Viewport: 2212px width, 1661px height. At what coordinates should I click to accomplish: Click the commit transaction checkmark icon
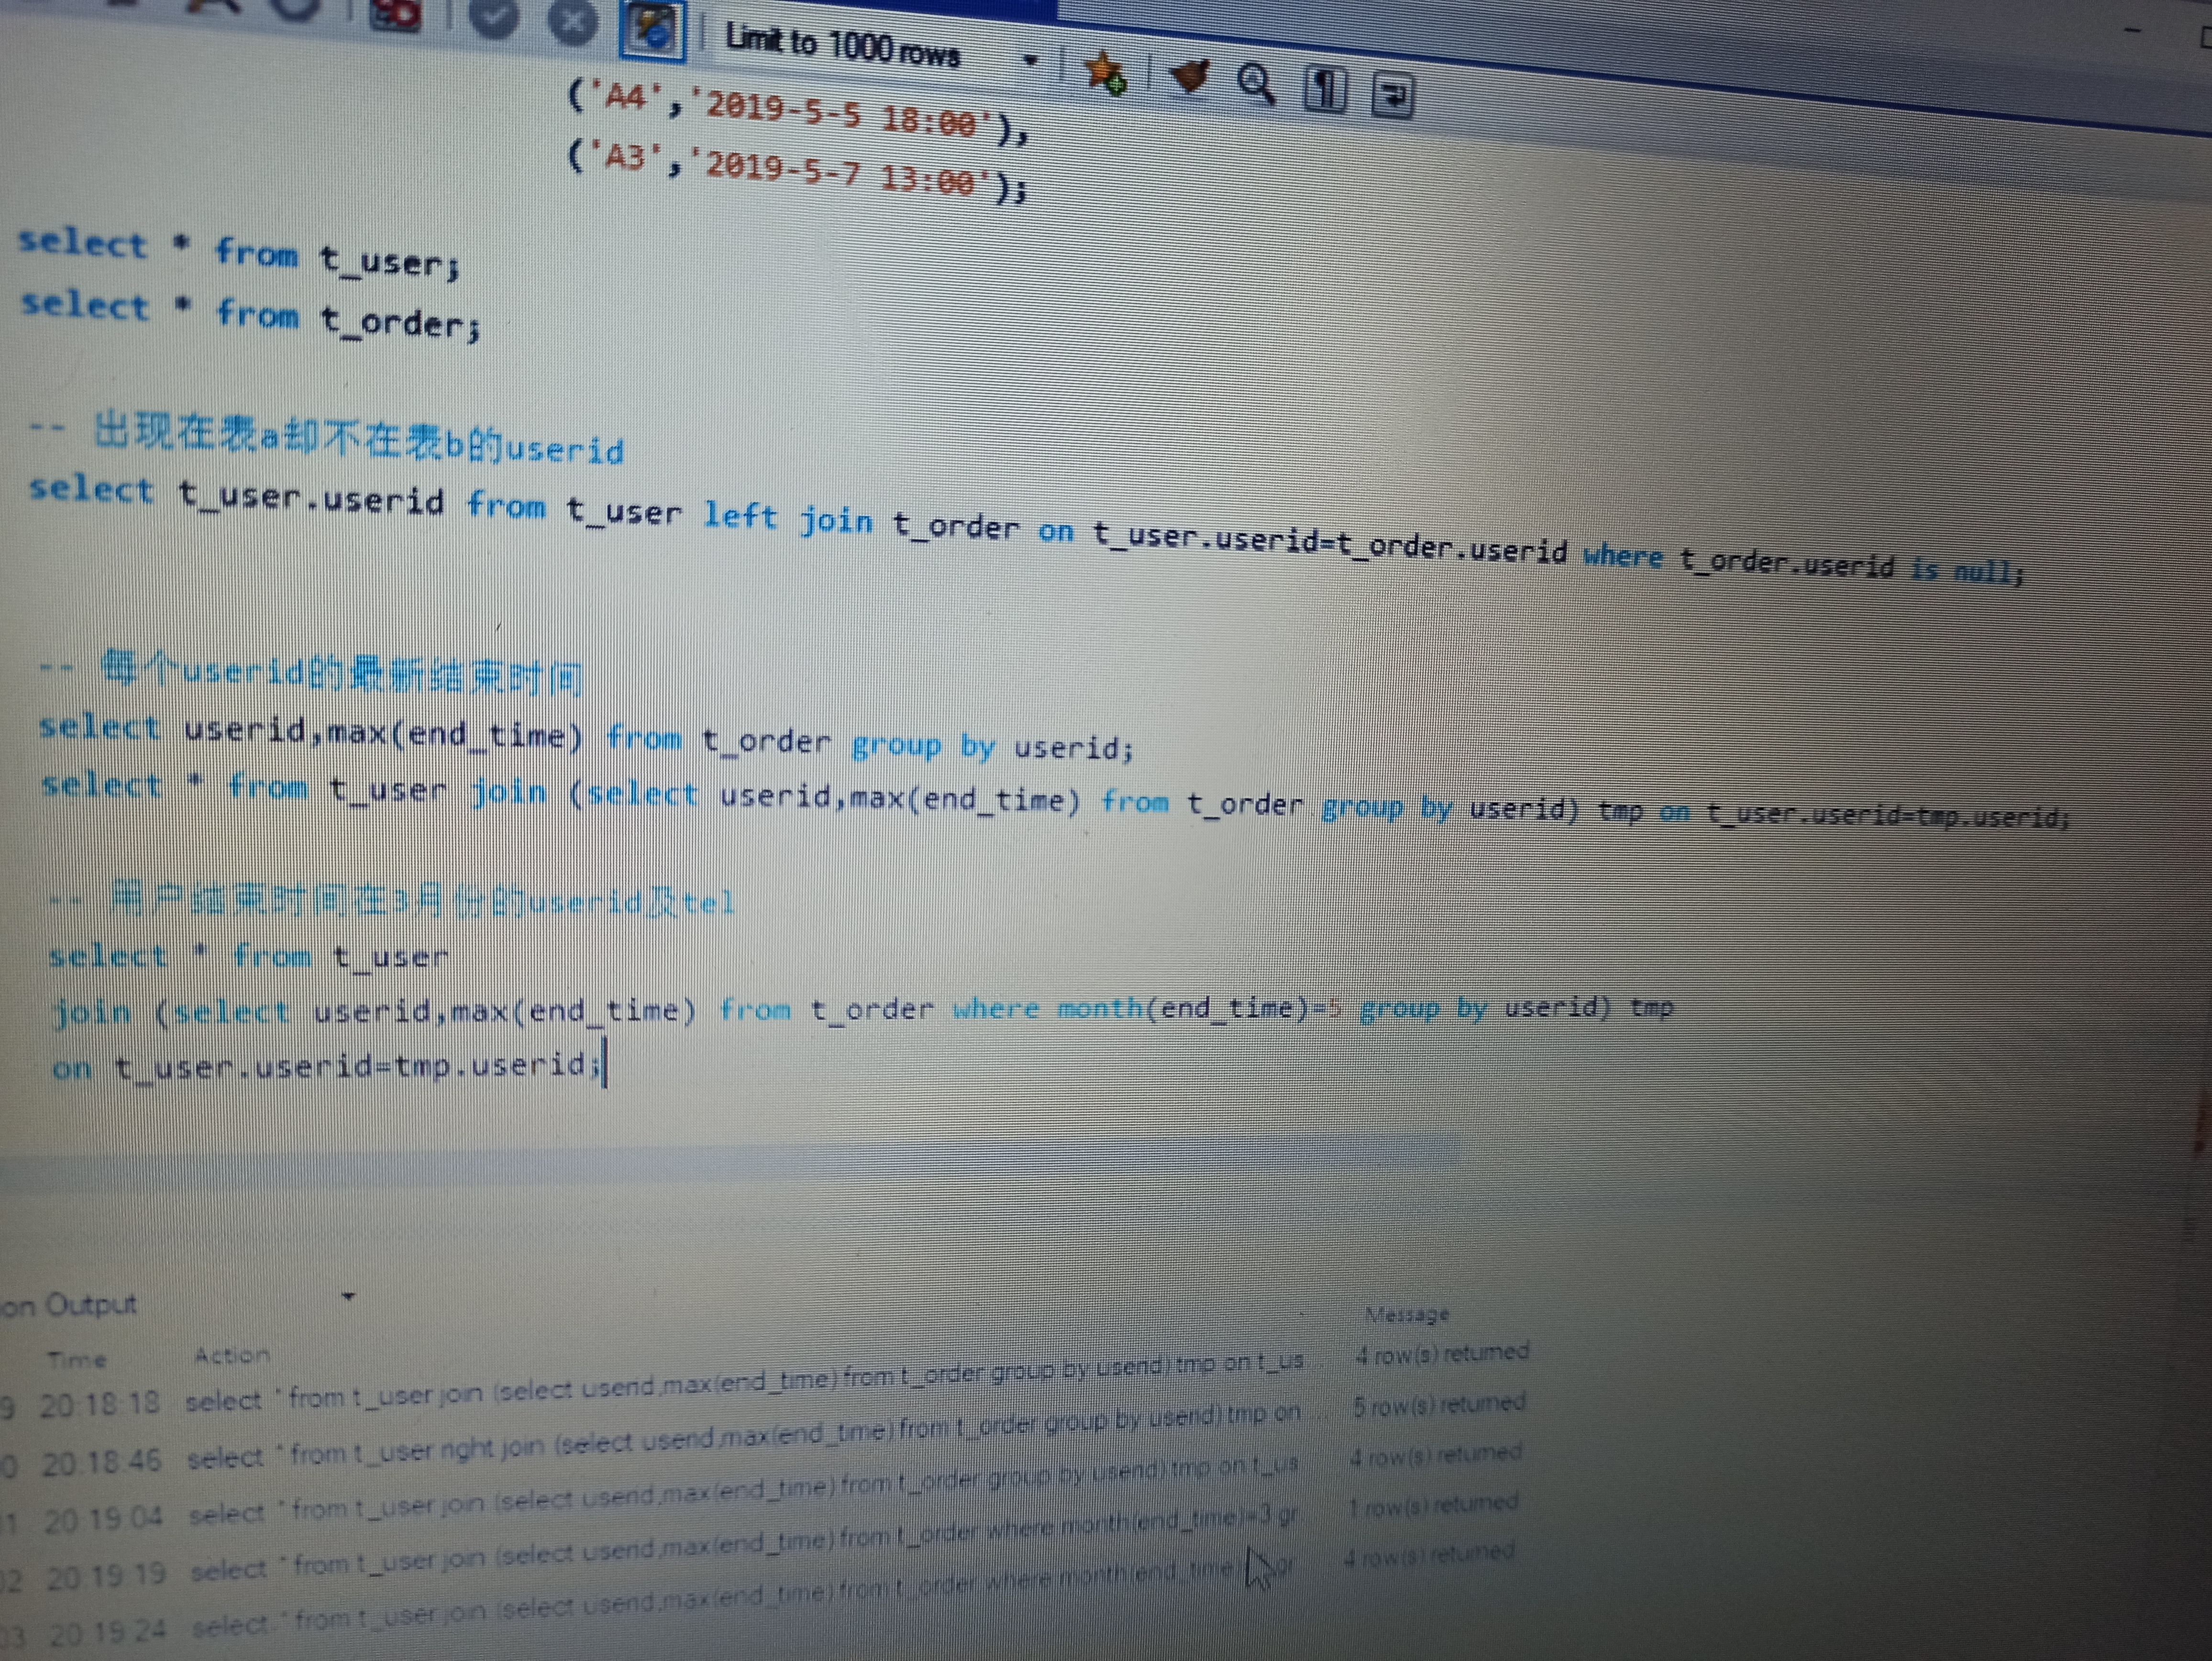click(x=494, y=18)
